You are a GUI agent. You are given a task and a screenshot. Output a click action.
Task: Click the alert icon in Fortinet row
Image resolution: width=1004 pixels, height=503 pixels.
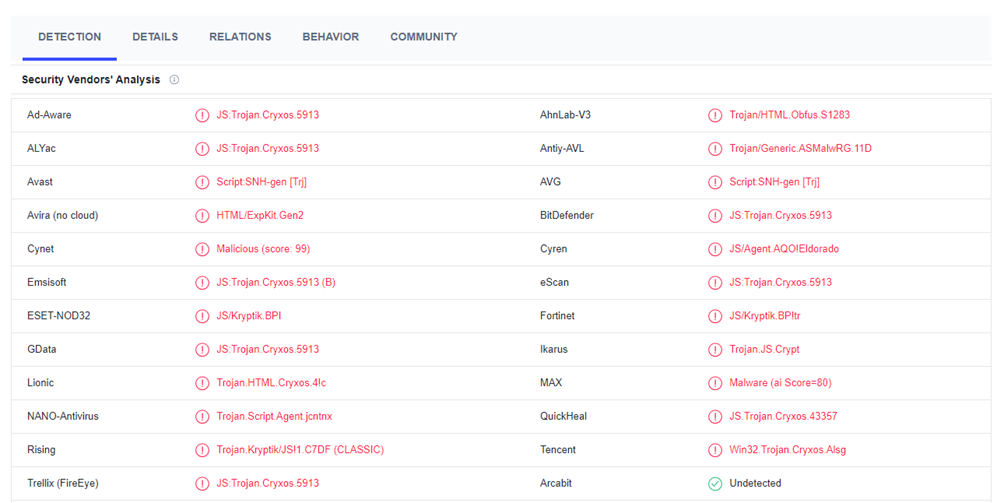(715, 316)
